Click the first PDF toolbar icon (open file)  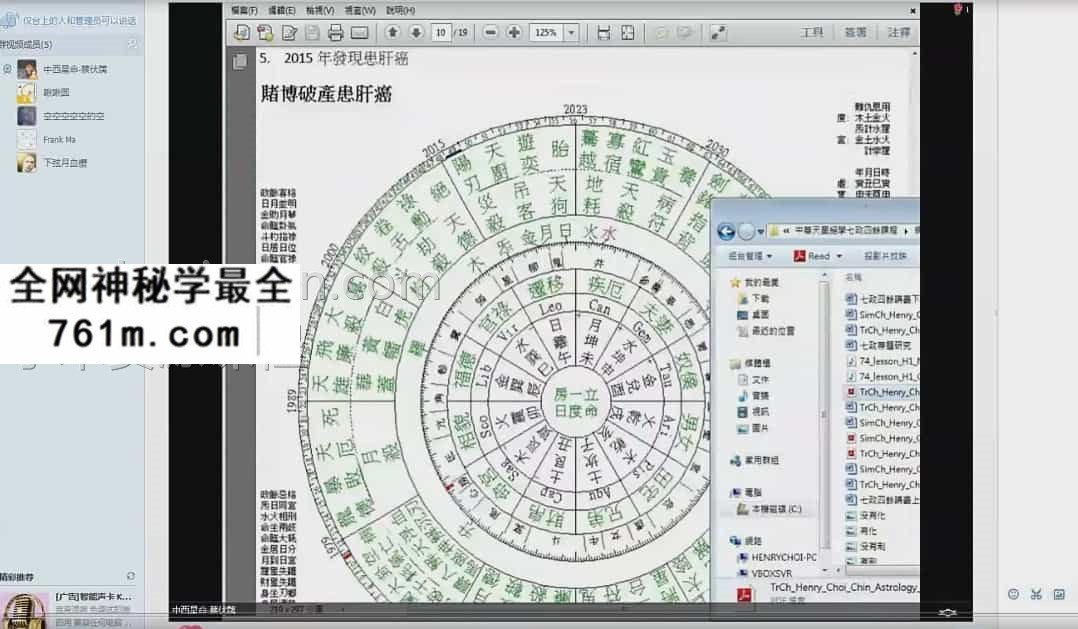pos(242,32)
